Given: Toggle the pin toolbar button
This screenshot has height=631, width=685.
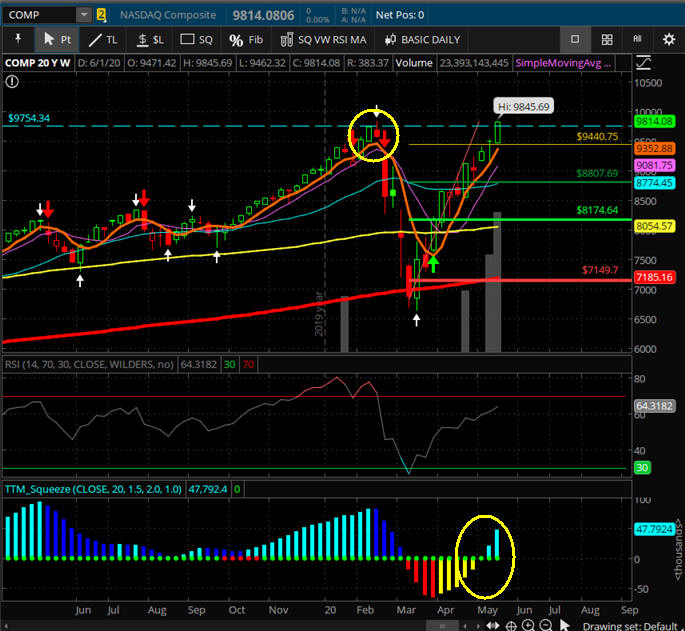Looking at the screenshot, I should 17,40.
